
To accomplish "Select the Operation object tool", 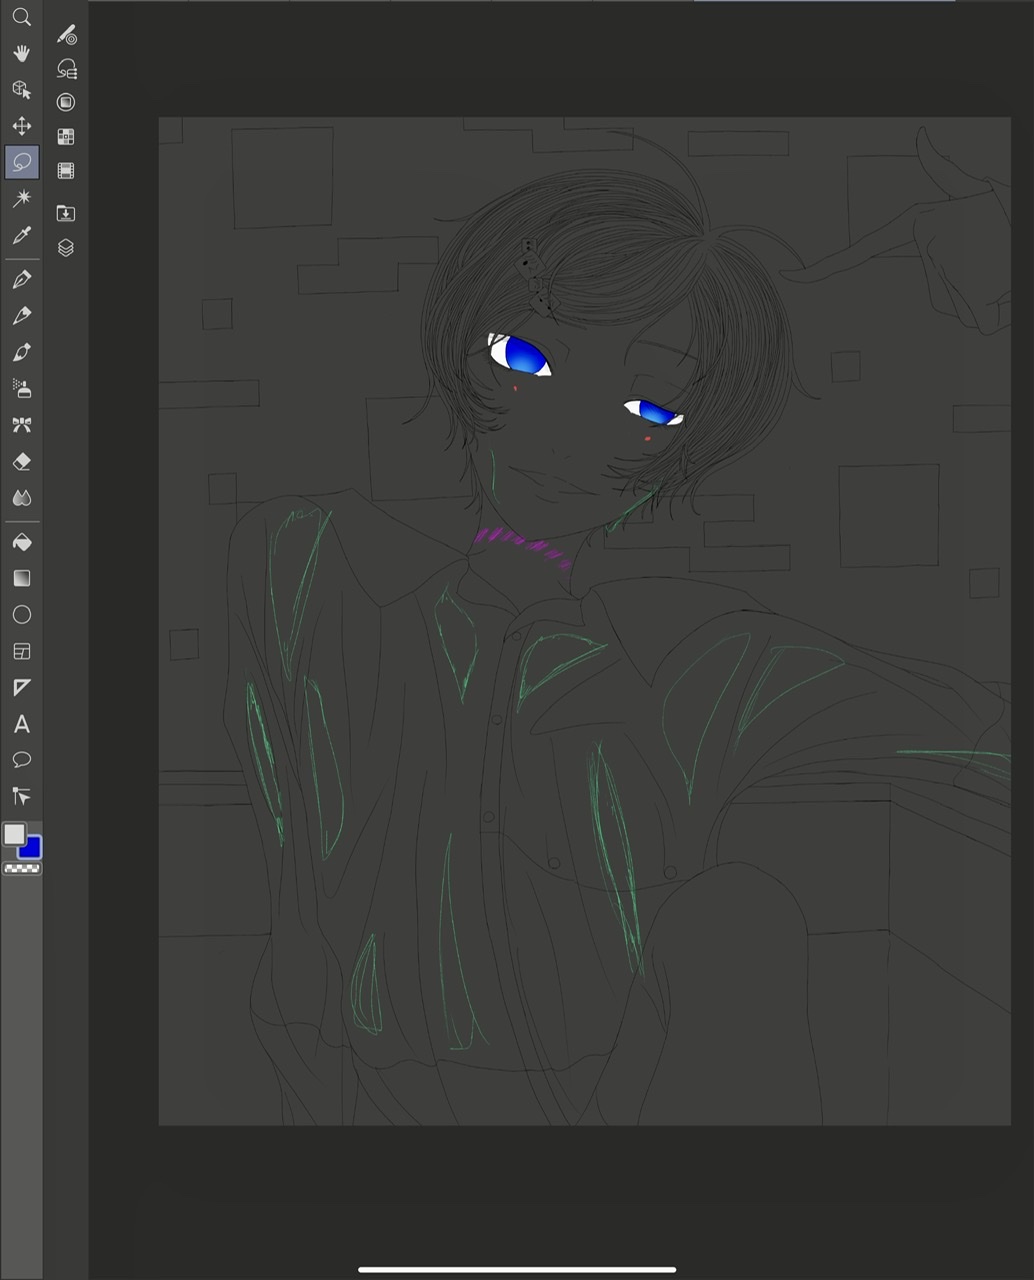I will click(x=21, y=90).
